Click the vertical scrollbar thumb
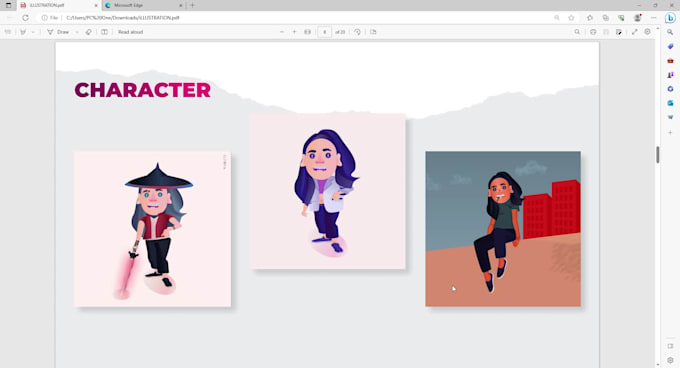Image resolution: width=680 pixels, height=368 pixels. click(657, 155)
